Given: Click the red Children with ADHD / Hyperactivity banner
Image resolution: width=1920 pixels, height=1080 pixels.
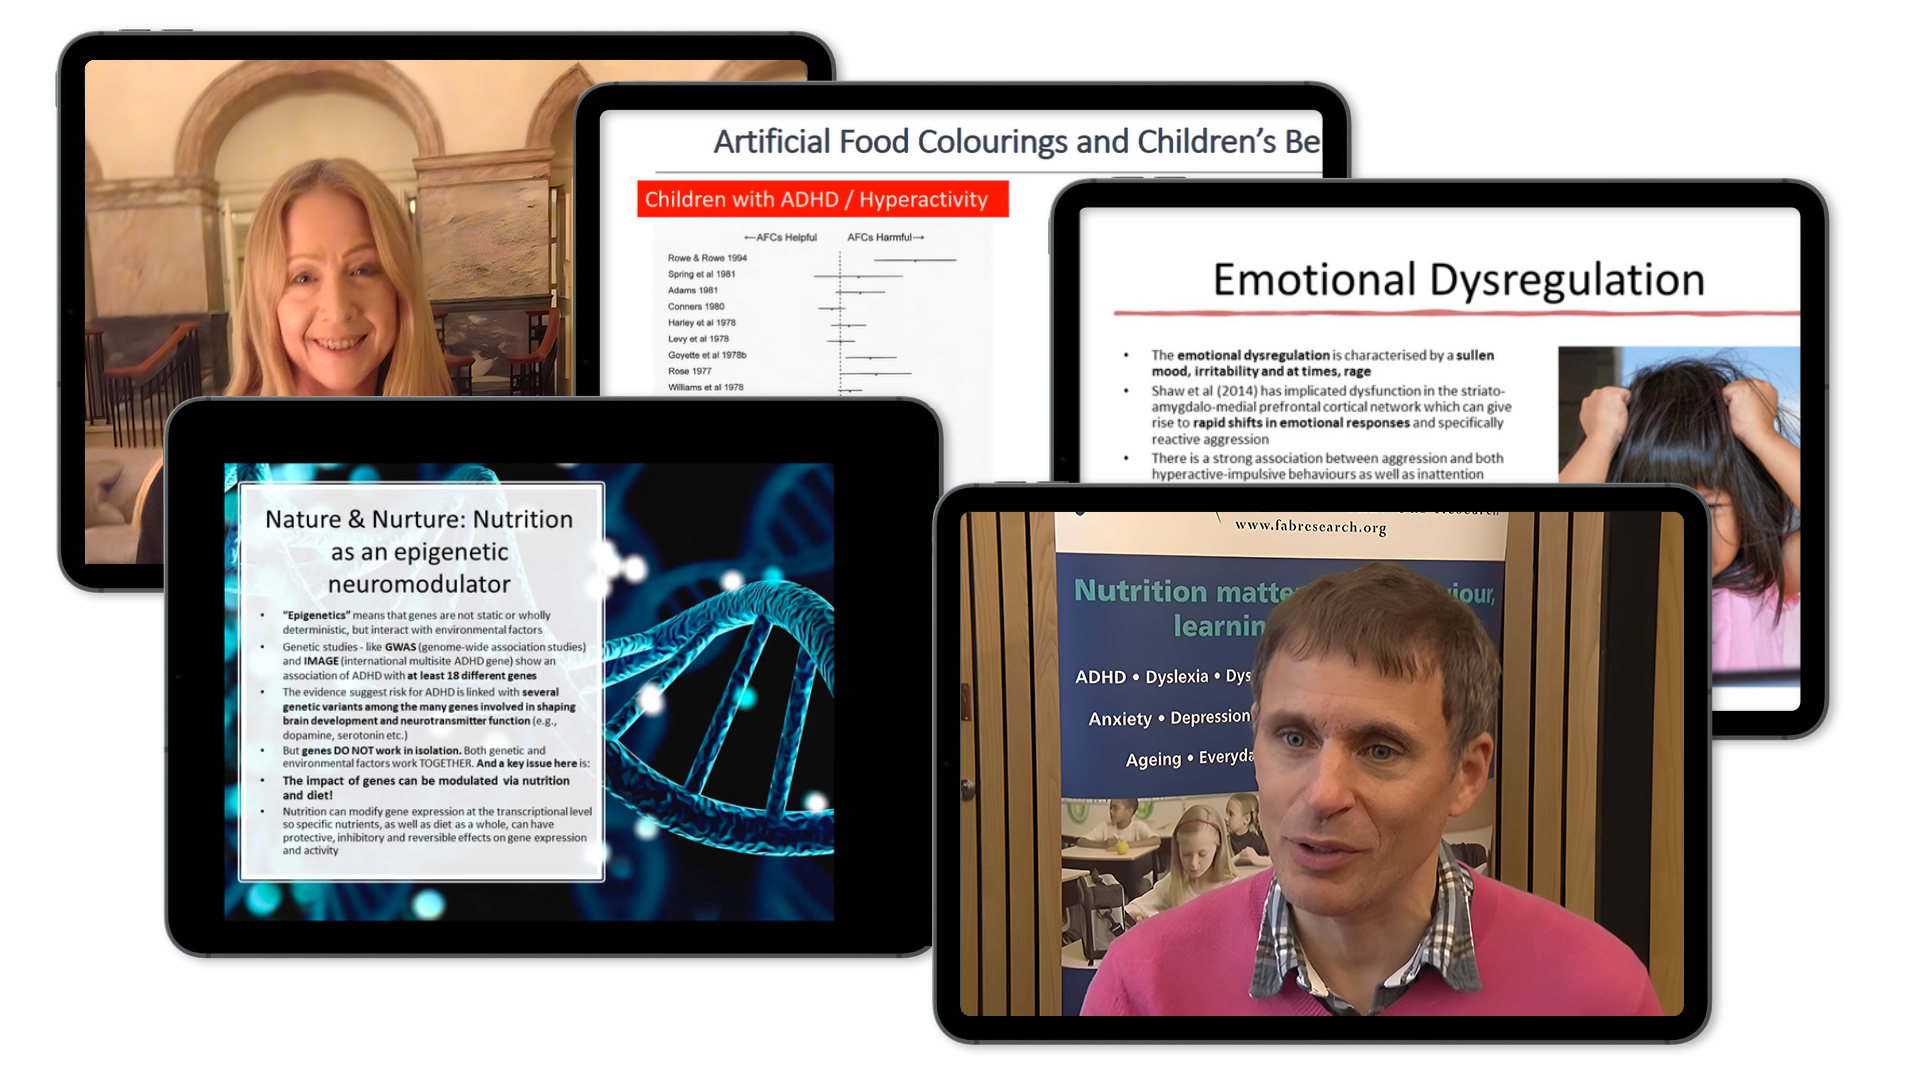Looking at the screenshot, I should pos(822,199).
